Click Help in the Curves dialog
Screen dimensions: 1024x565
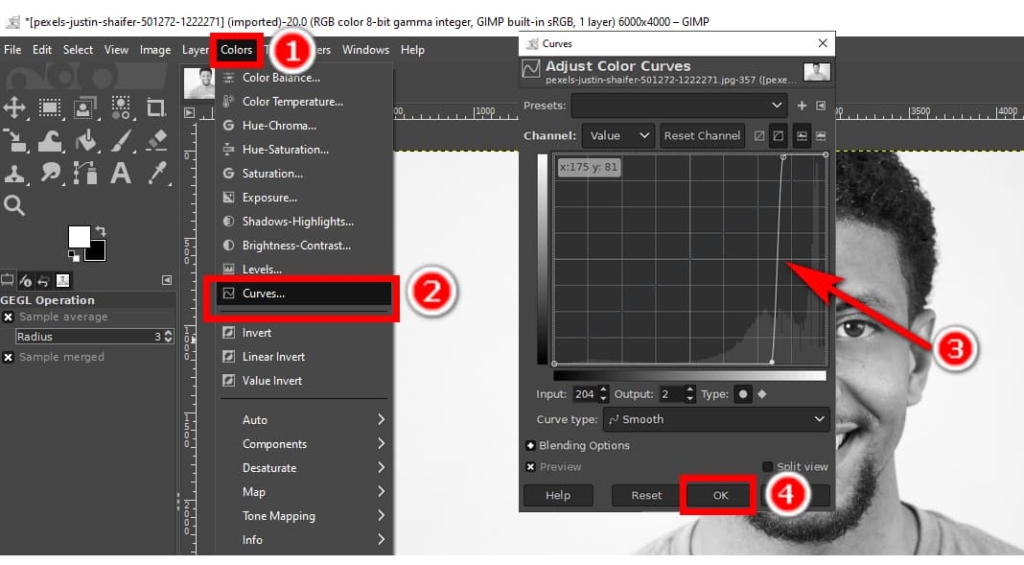[558, 495]
